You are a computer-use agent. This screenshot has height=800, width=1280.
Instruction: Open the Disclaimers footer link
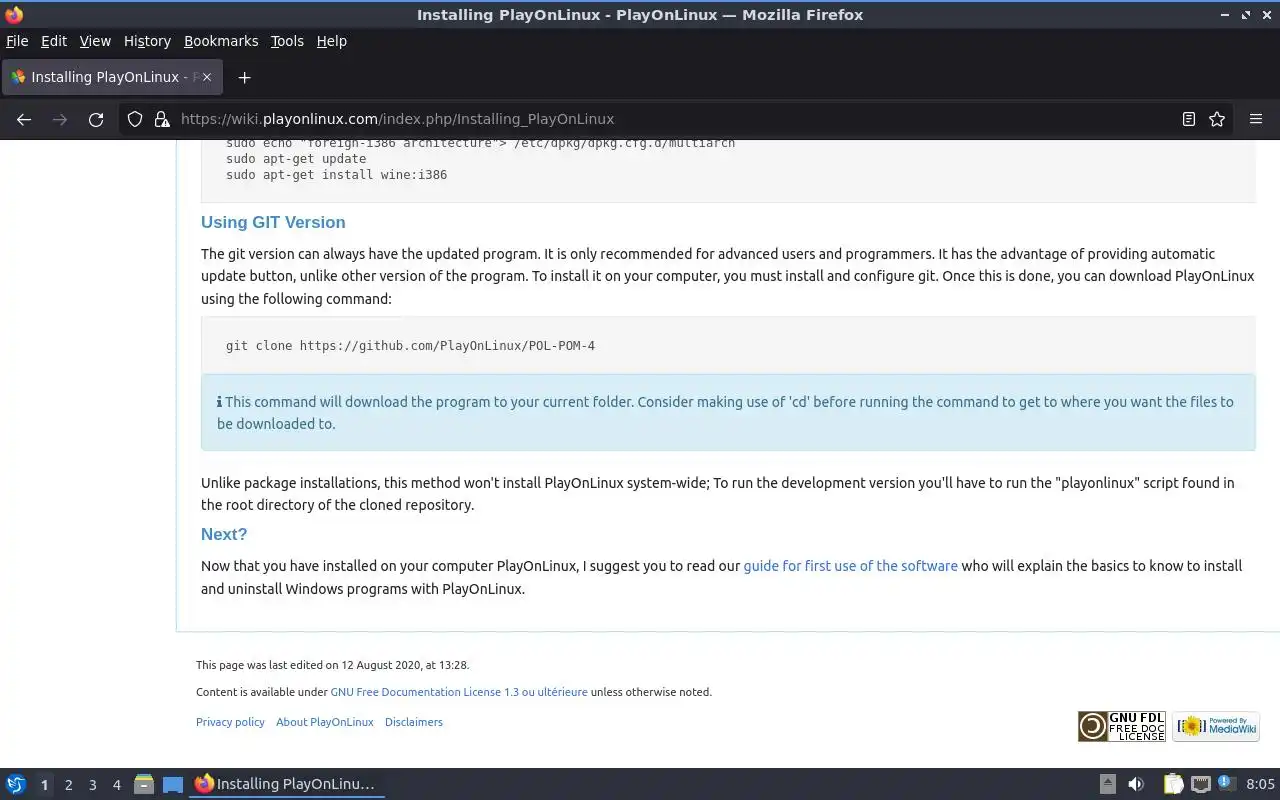[414, 722]
